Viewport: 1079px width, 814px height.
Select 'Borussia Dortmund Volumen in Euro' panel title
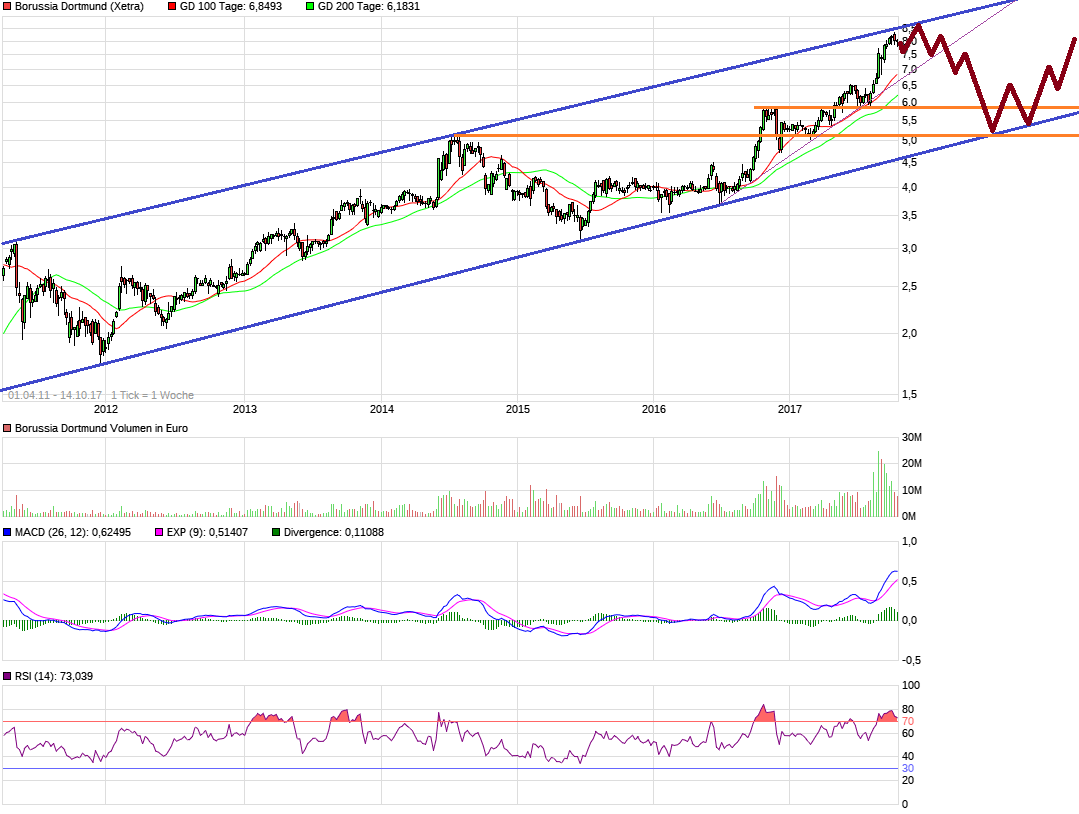point(101,428)
